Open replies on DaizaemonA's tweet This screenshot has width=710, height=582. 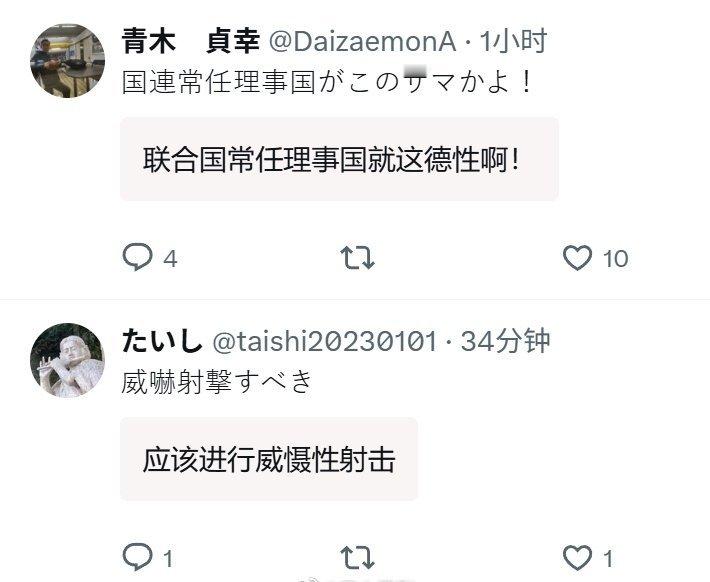(x=137, y=257)
